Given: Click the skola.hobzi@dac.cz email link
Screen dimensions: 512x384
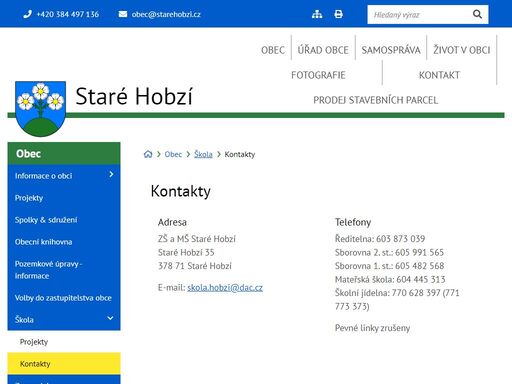Looking at the screenshot, I should pos(225,287).
